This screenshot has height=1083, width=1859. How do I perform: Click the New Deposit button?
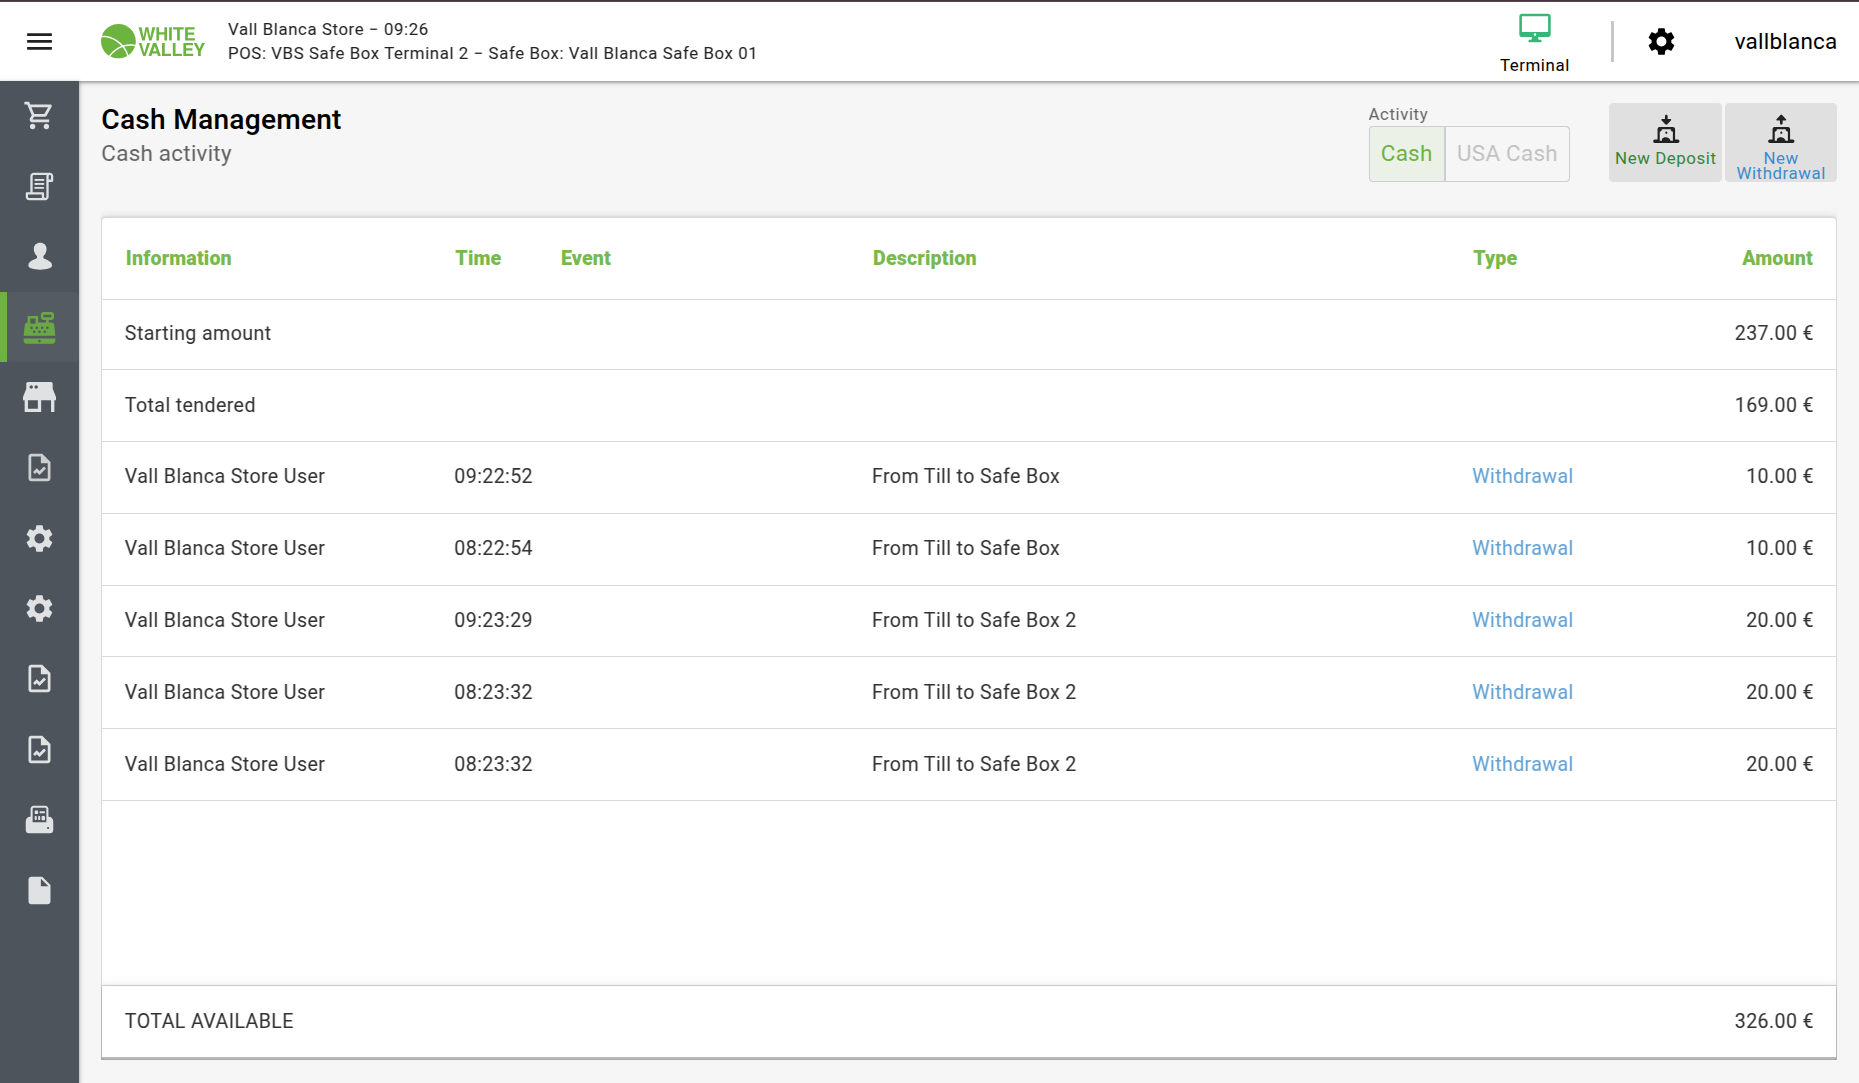point(1665,142)
